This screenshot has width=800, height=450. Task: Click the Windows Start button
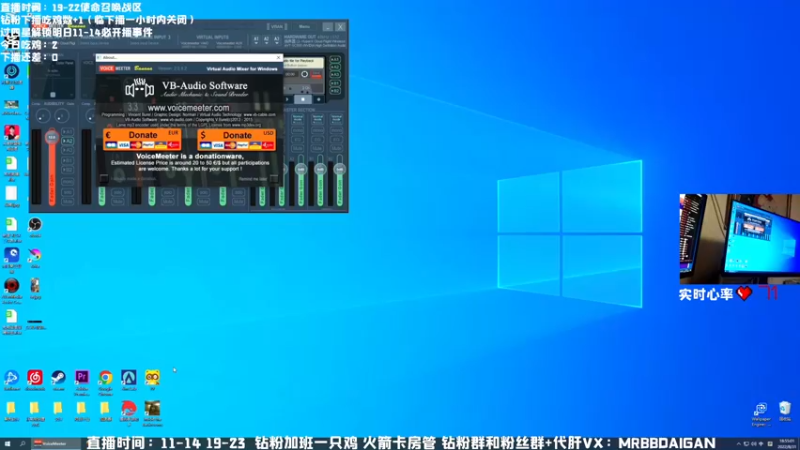7,444
